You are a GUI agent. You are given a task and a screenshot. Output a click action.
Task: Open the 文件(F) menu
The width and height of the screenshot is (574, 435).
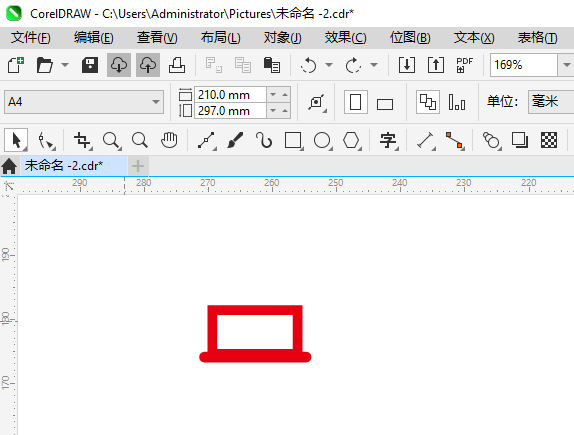[x=30, y=38]
